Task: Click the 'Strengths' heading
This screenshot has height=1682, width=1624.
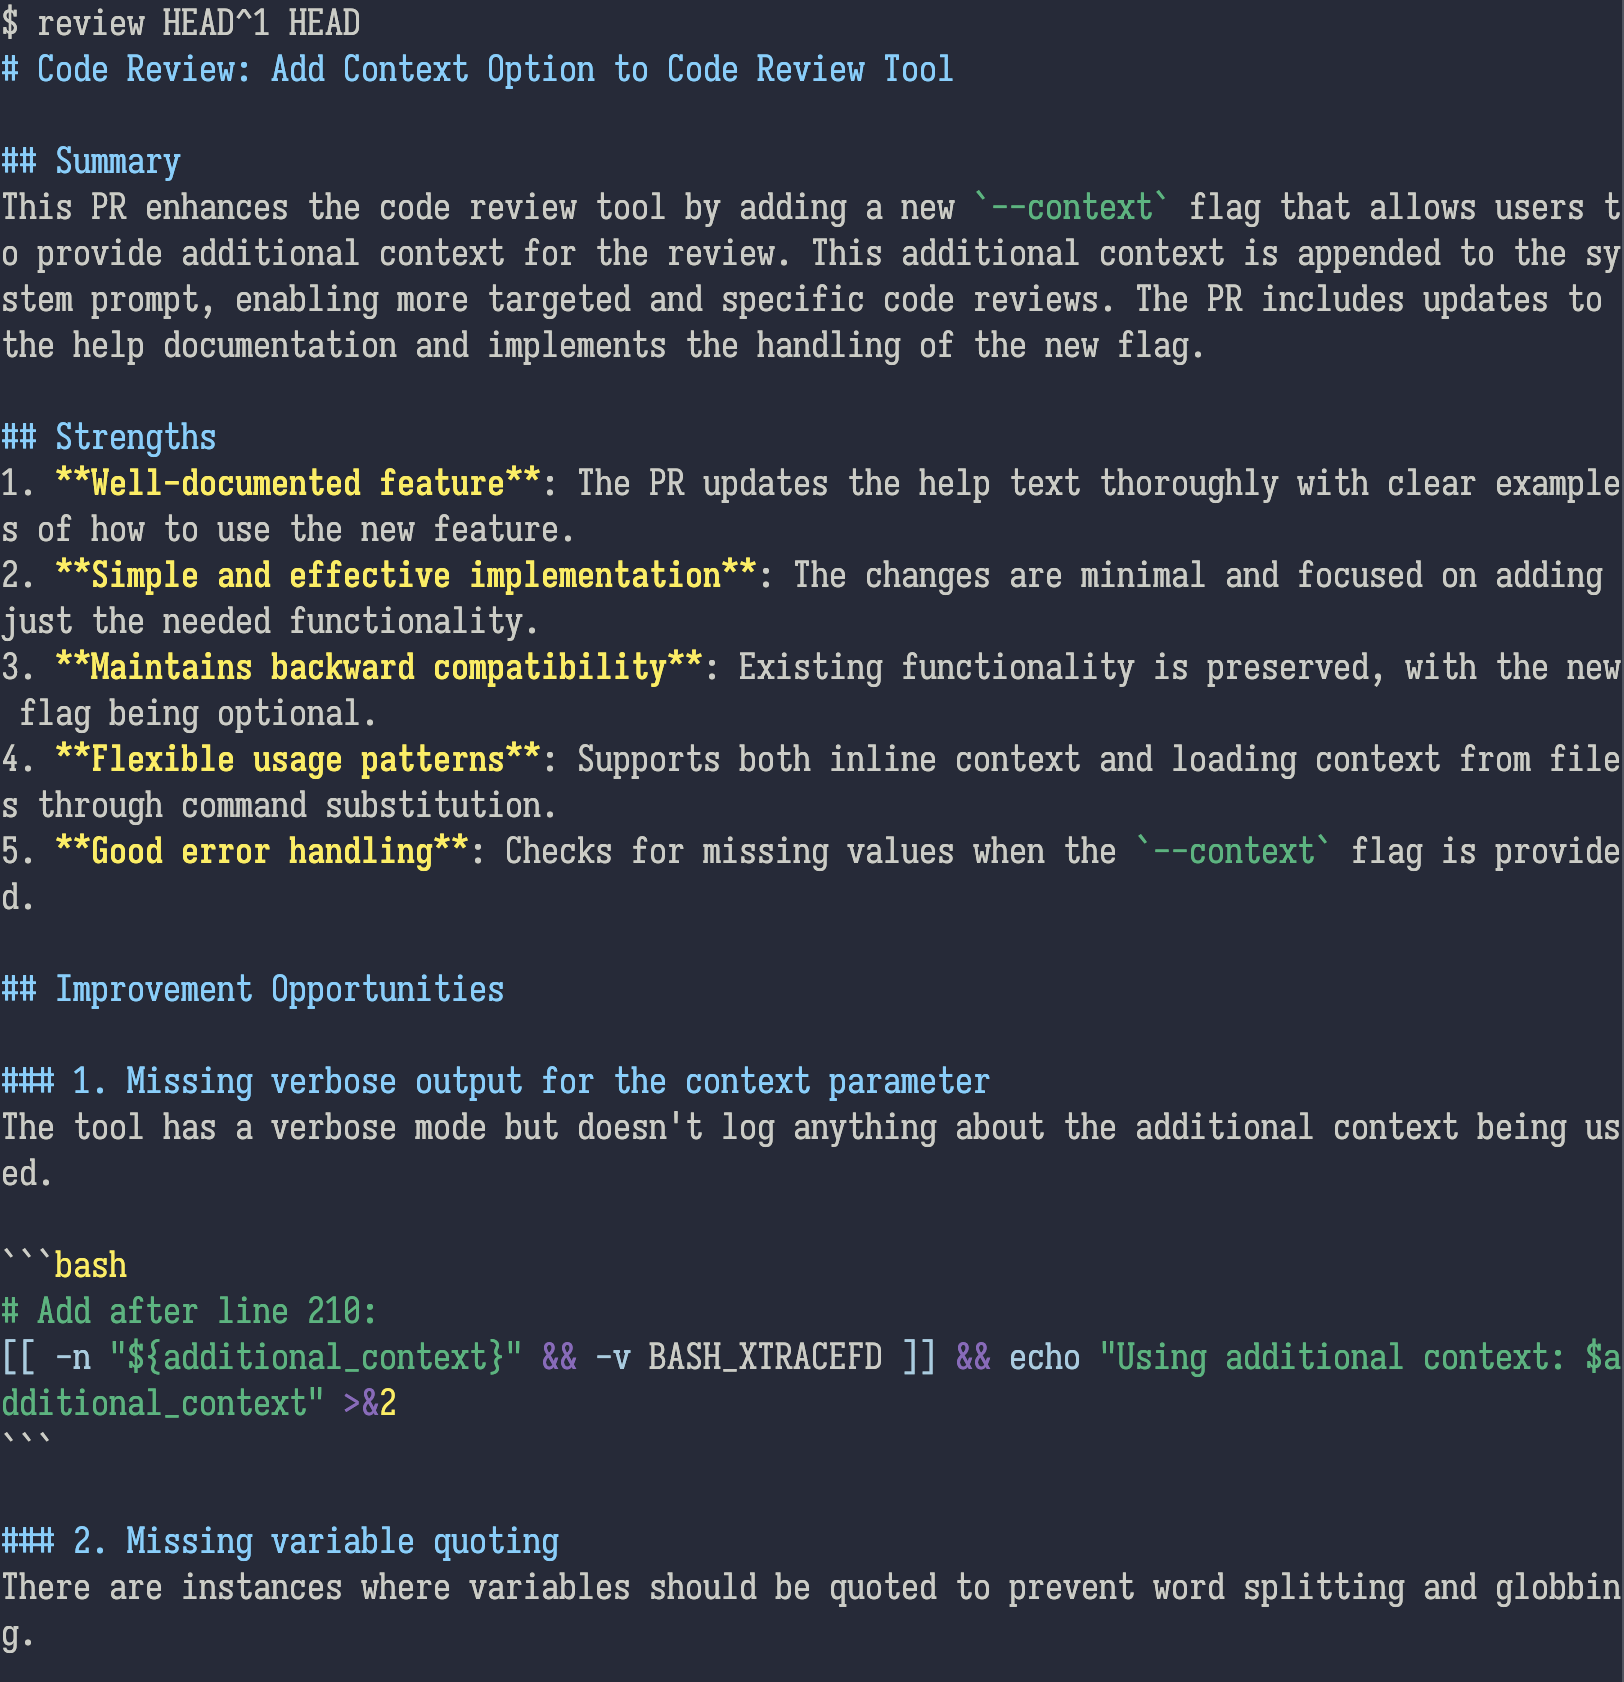Action: (135, 437)
